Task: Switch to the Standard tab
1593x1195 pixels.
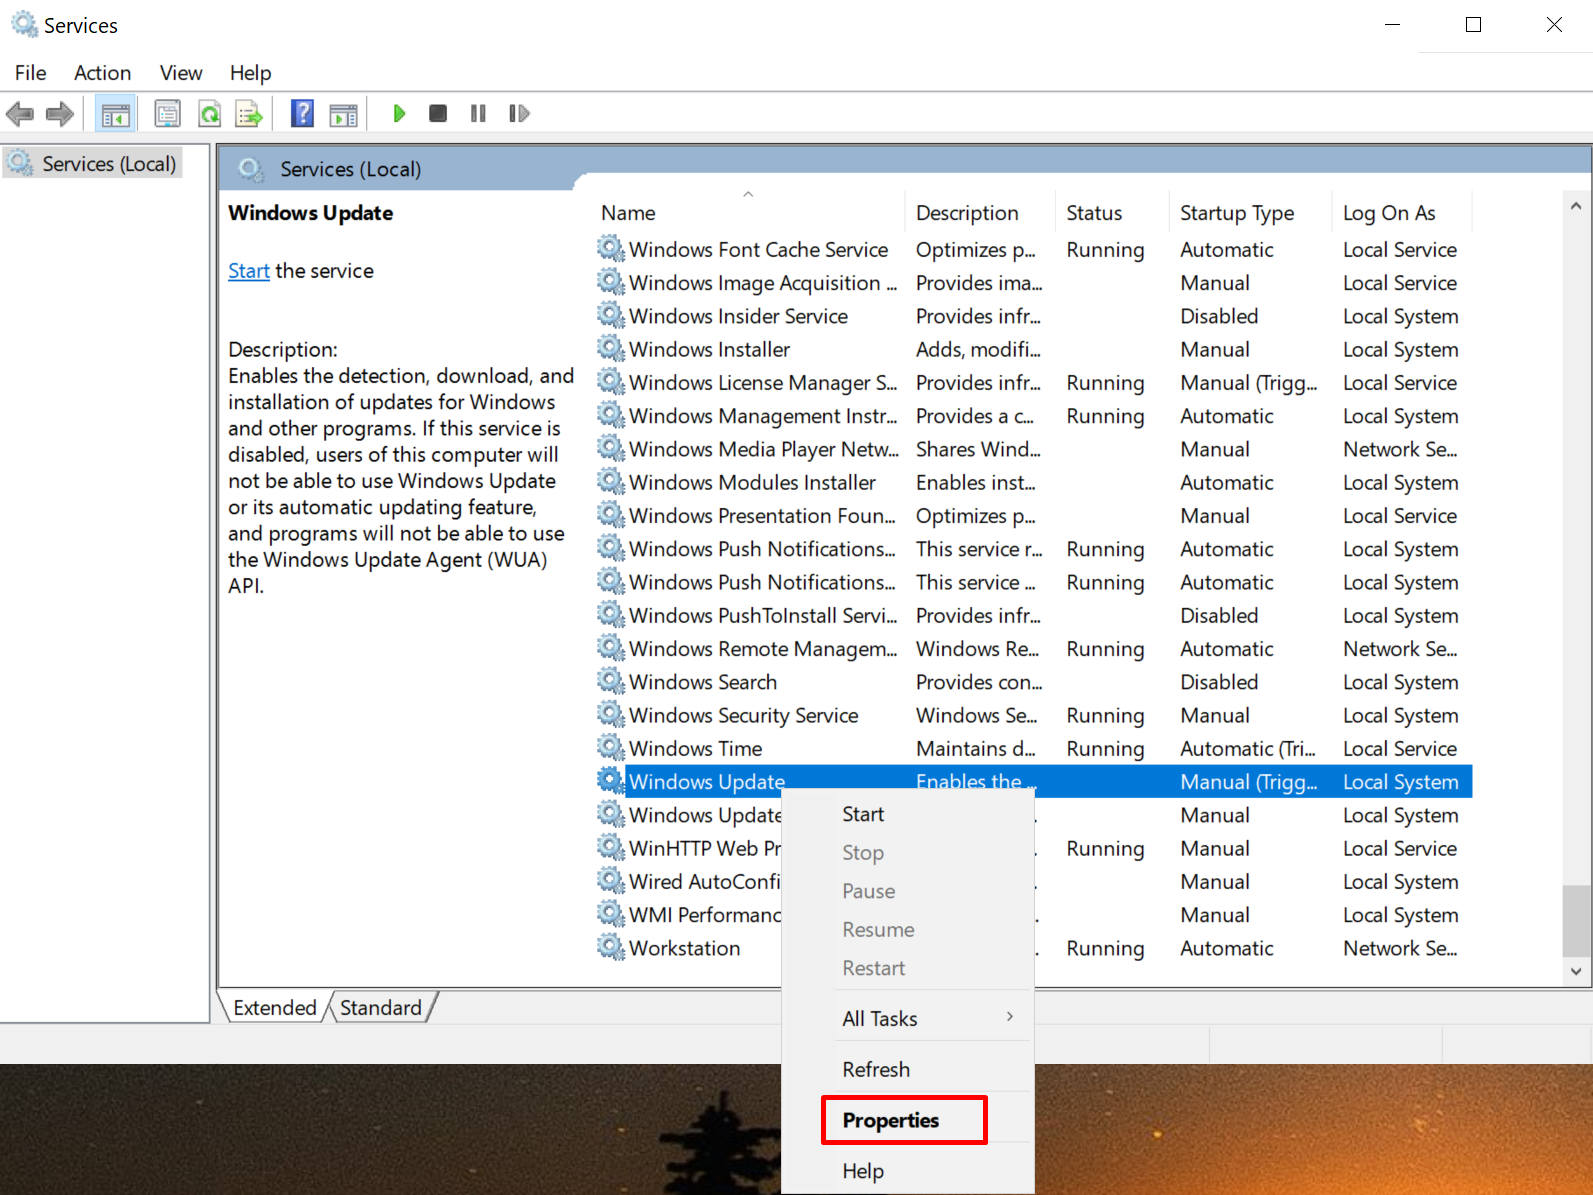Action: click(x=380, y=1007)
